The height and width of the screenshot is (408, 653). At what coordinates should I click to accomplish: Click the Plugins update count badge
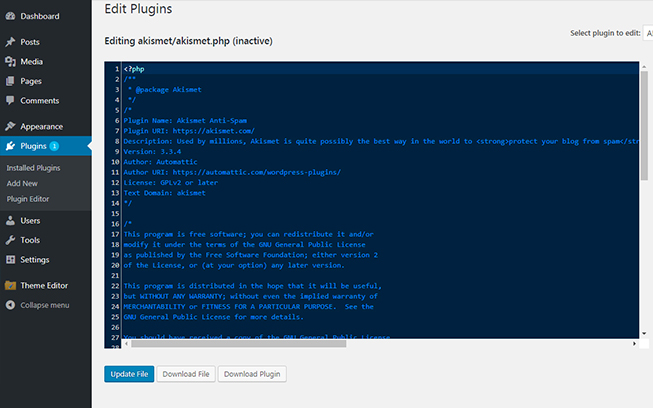click(x=54, y=146)
